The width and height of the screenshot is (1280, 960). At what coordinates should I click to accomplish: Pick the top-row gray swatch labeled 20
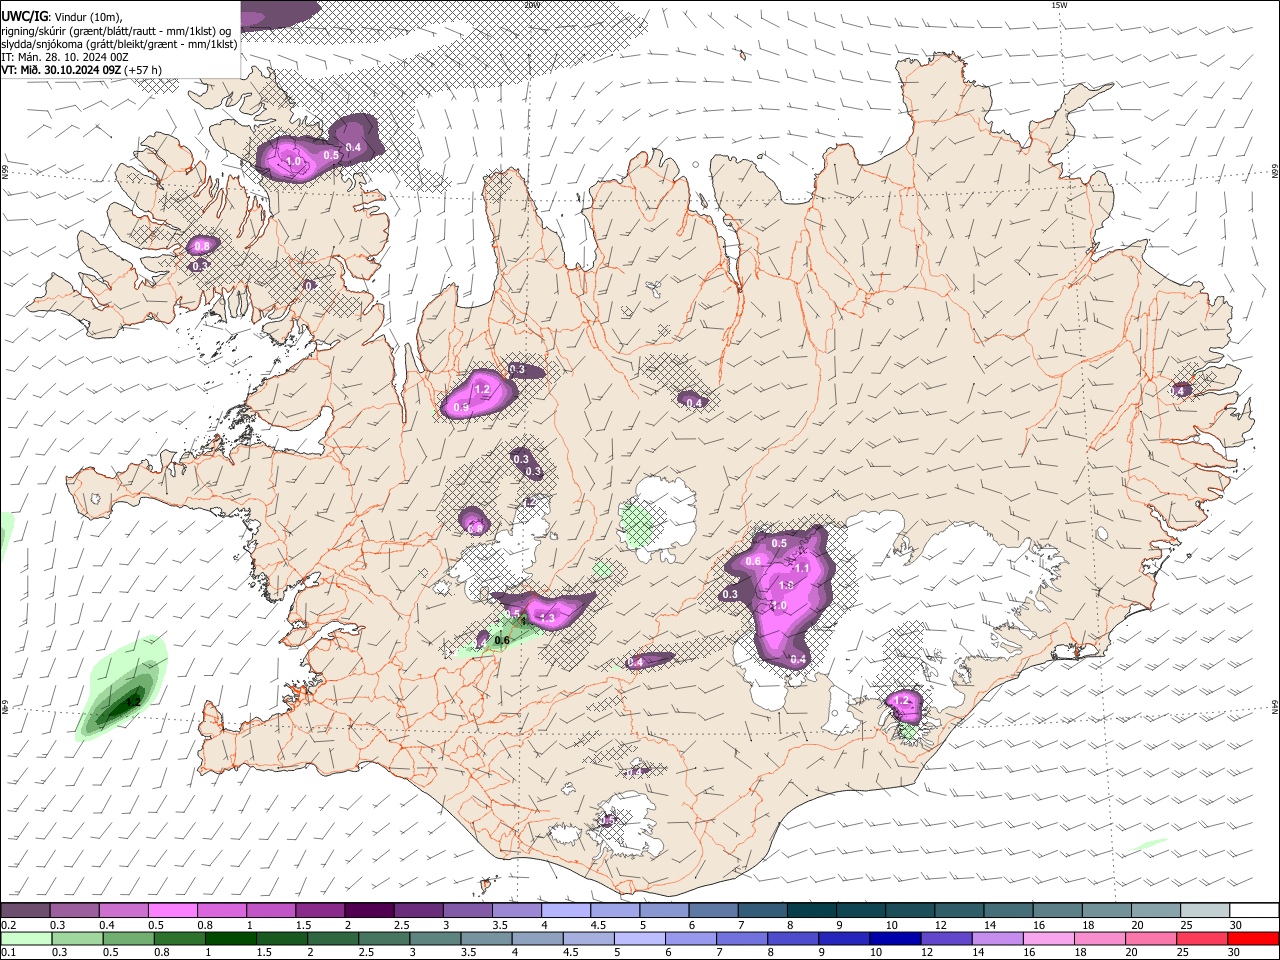[x=1156, y=911]
